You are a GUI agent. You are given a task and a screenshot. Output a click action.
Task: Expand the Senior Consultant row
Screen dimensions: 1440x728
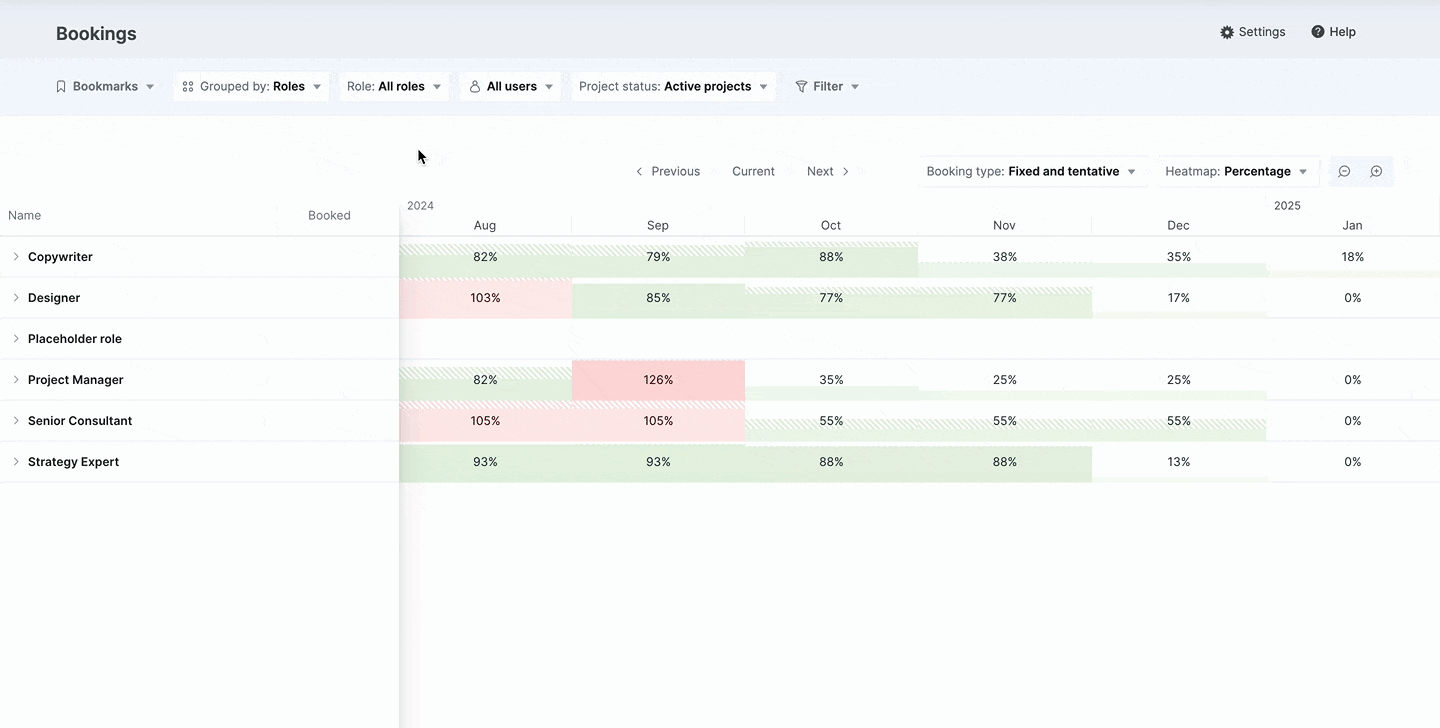coord(16,421)
